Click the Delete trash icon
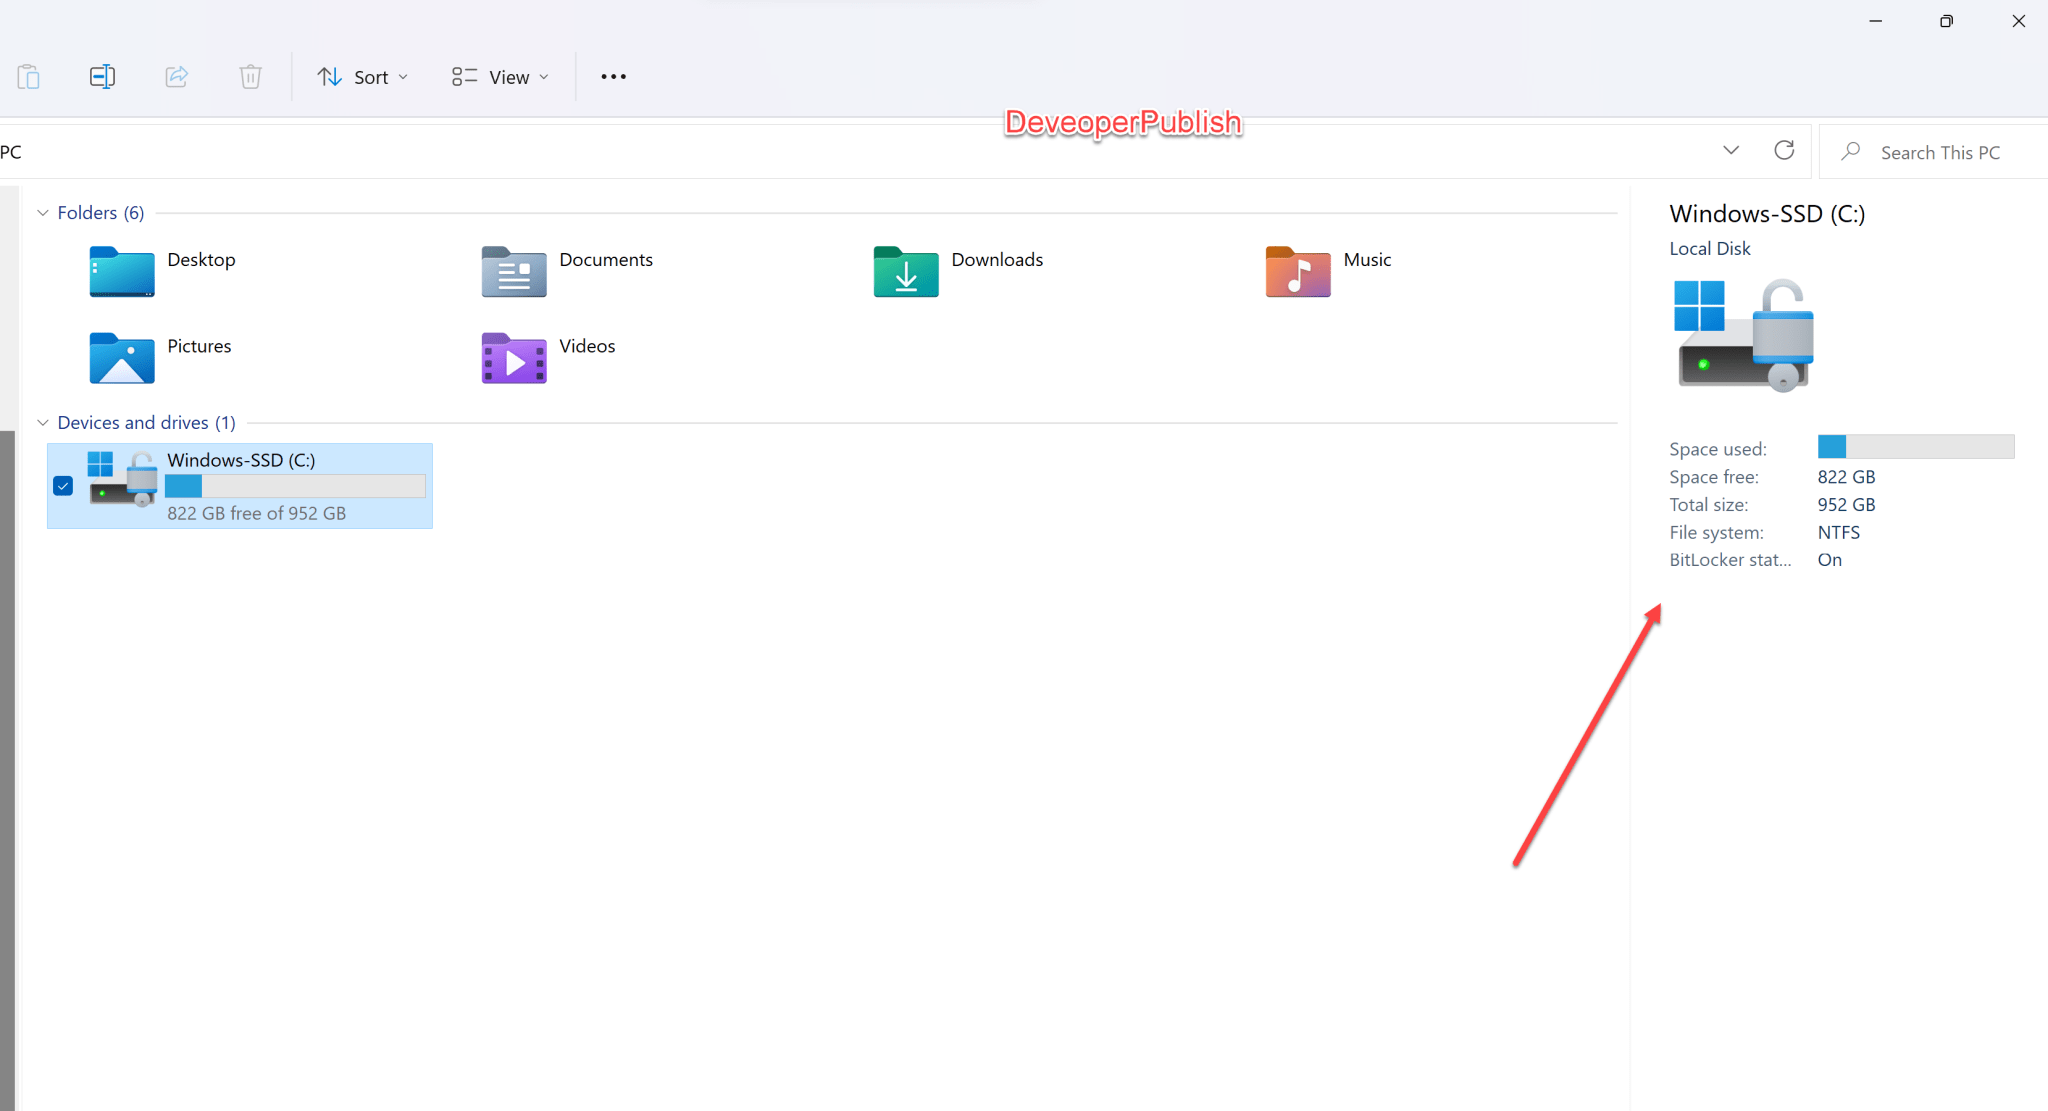The width and height of the screenshot is (2048, 1111). tap(250, 77)
